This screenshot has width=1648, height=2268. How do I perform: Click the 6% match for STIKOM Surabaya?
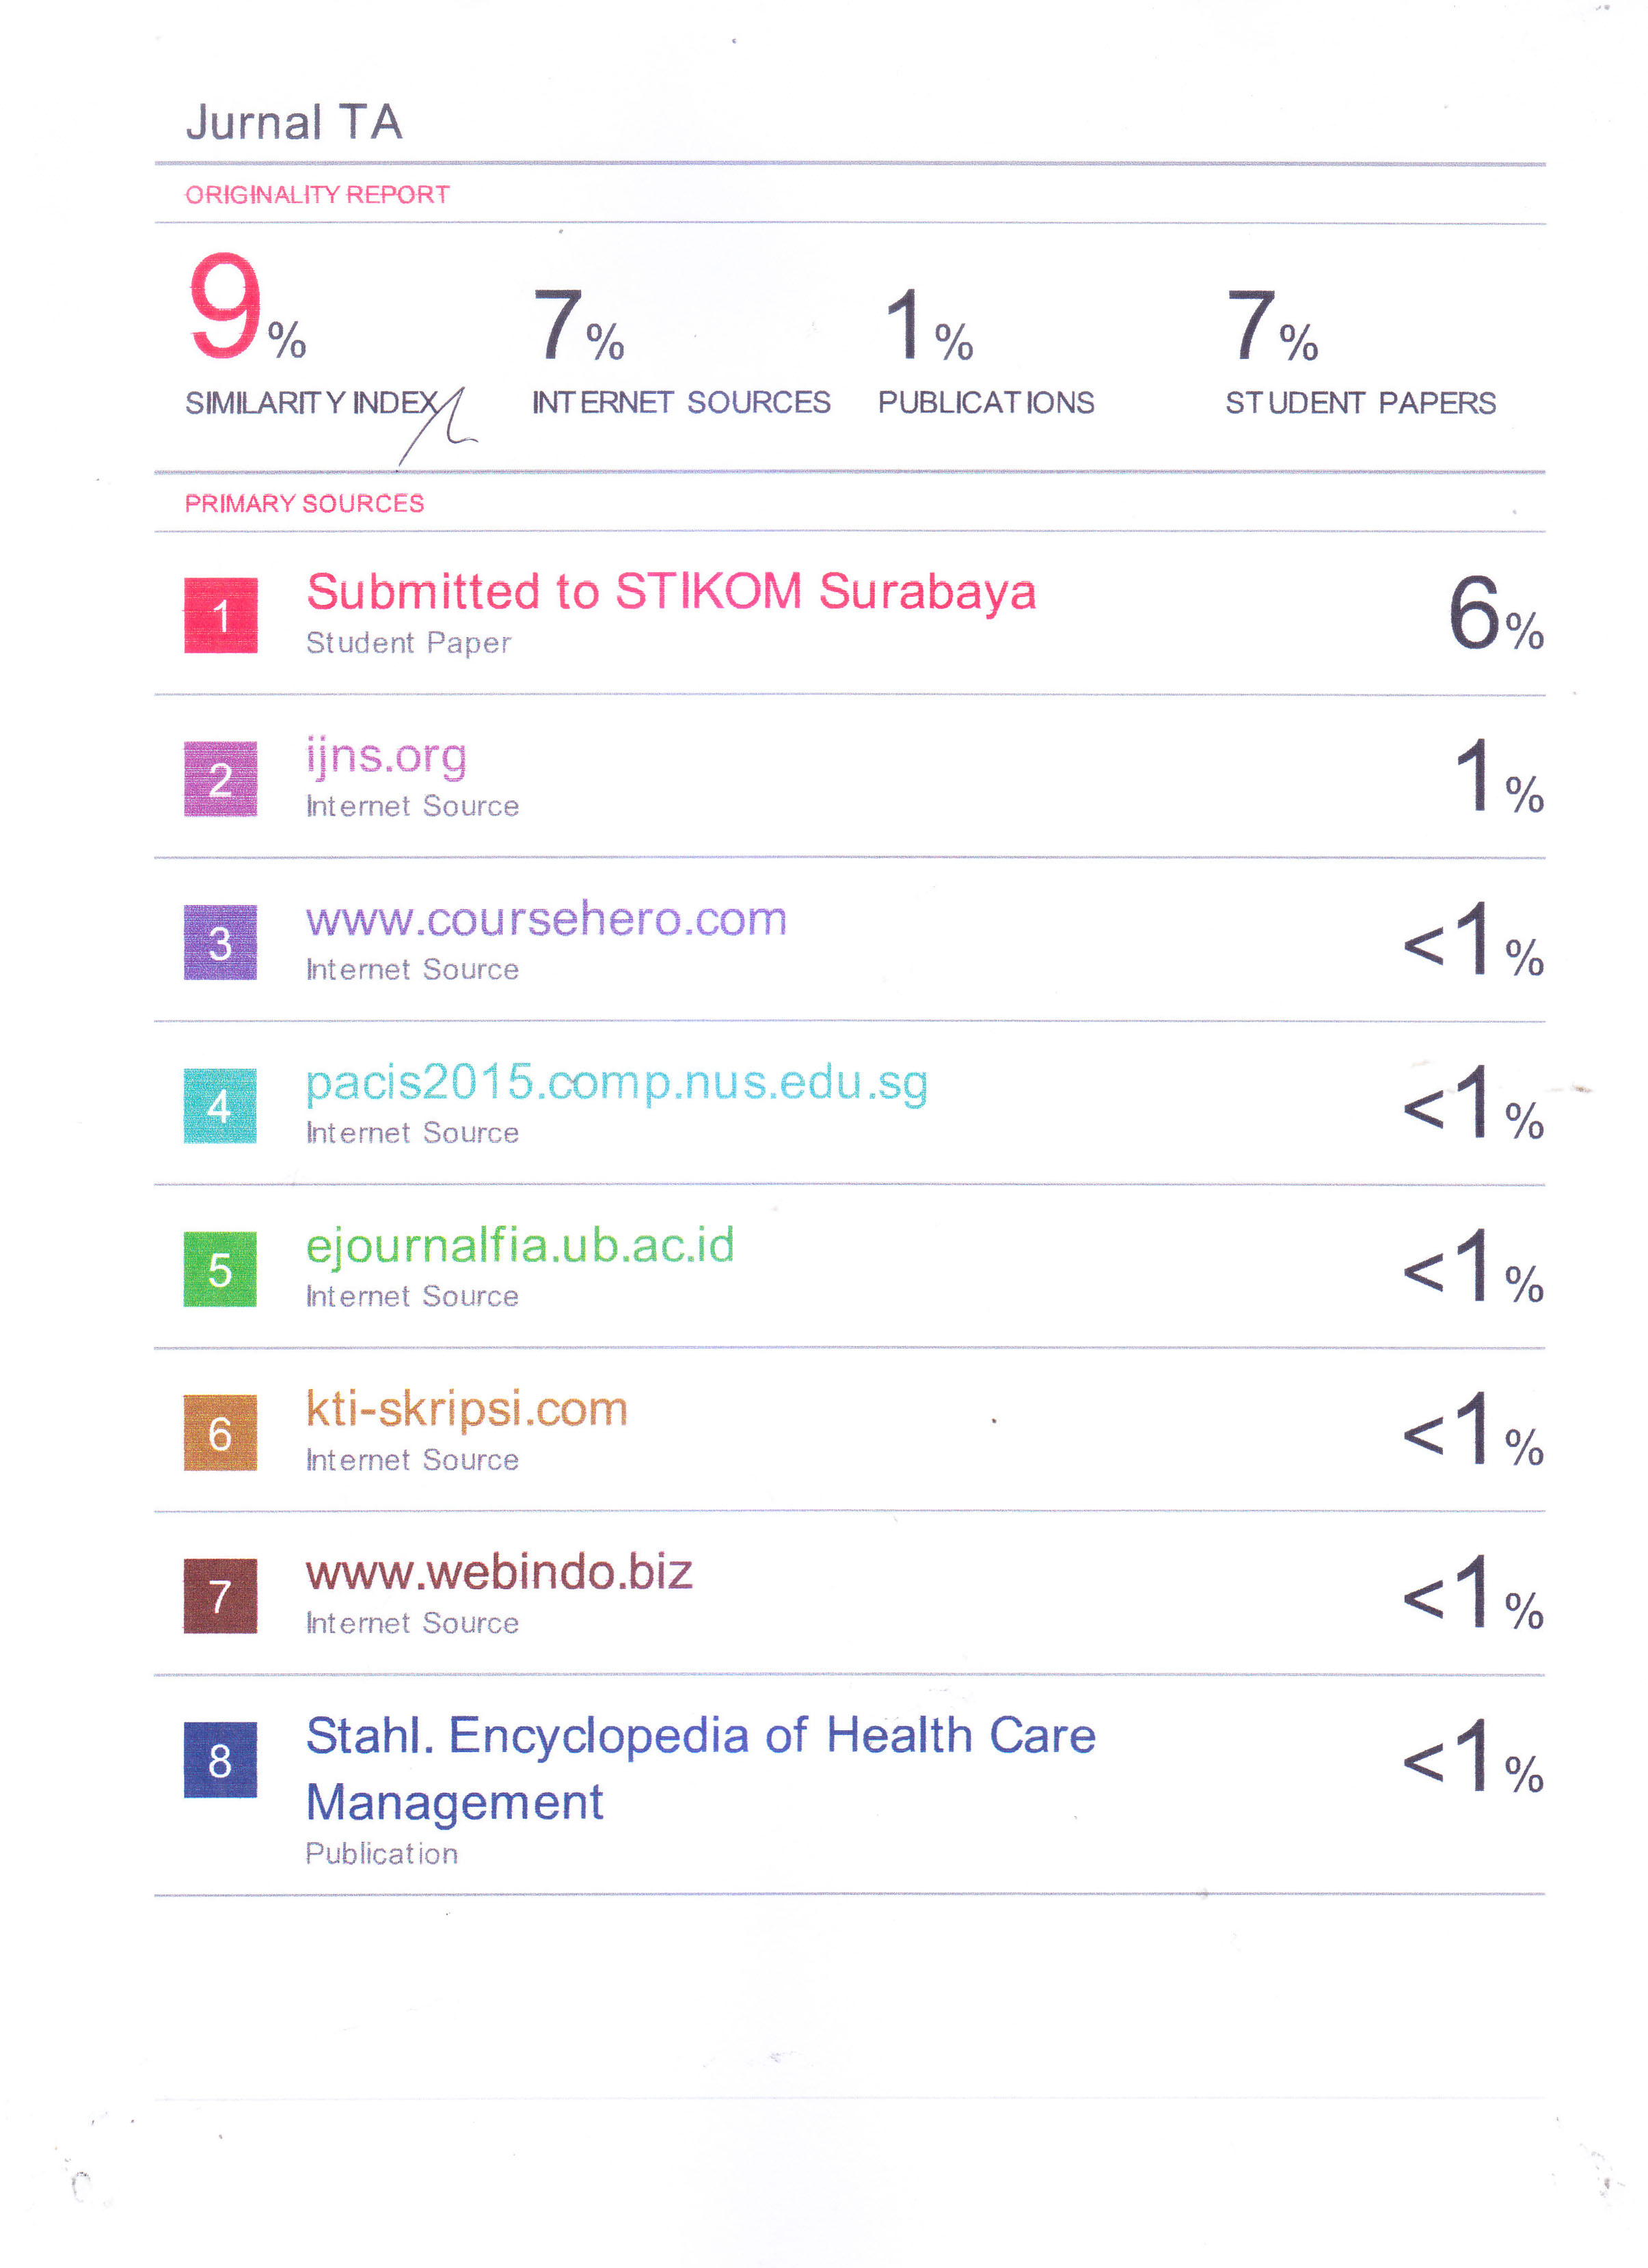tap(1494, 615)
